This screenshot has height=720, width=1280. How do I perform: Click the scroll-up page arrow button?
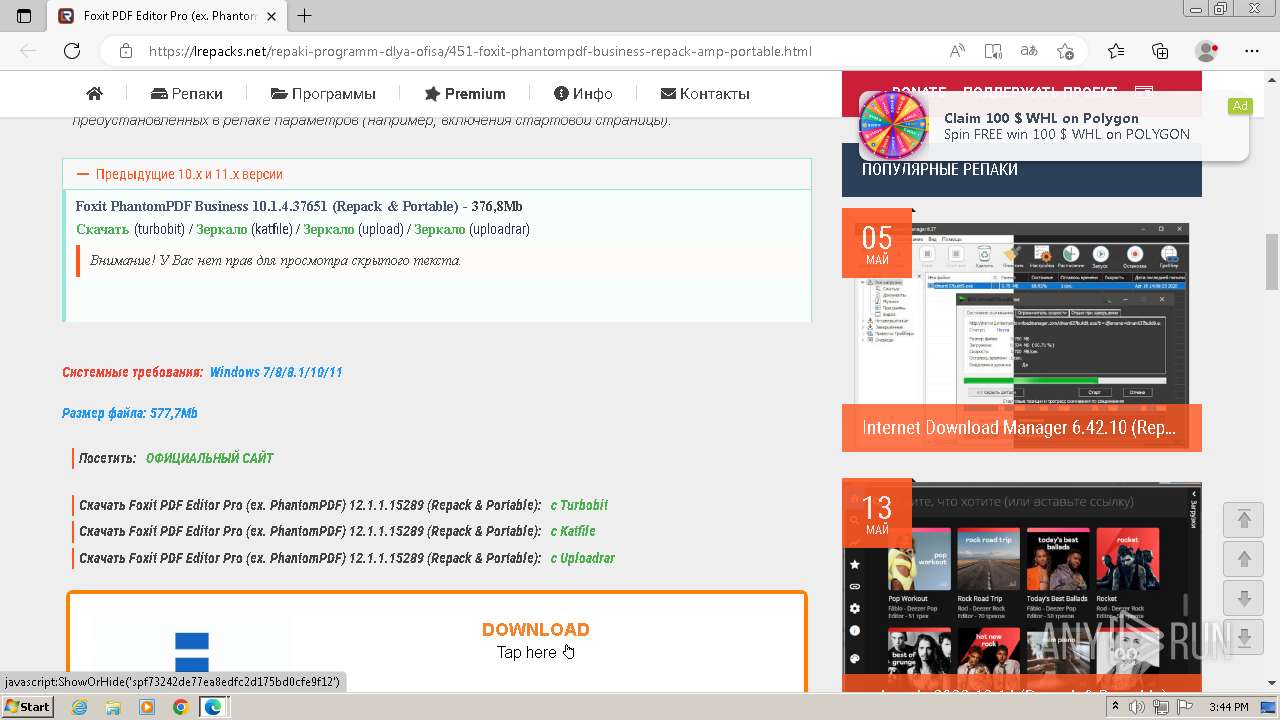tap(1244, 559)
